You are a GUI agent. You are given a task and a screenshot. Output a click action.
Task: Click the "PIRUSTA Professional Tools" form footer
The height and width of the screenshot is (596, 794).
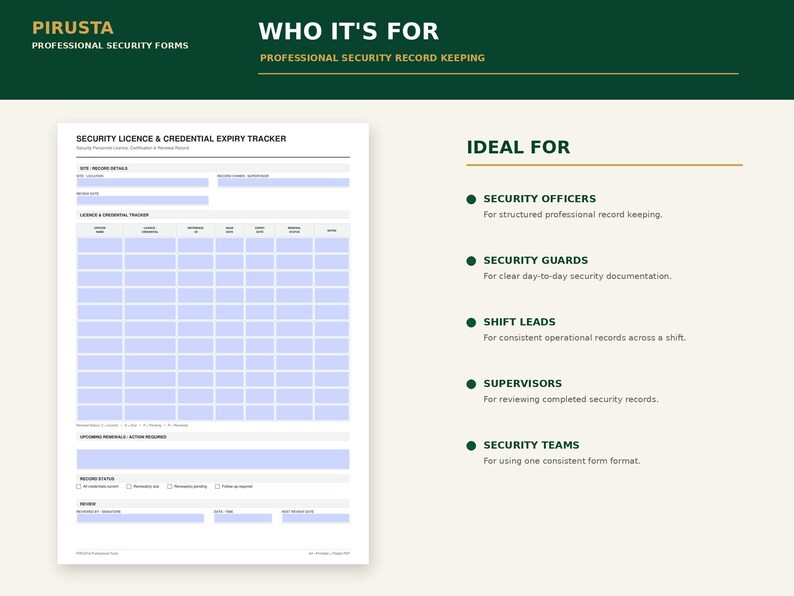click(x=97, y=553)
